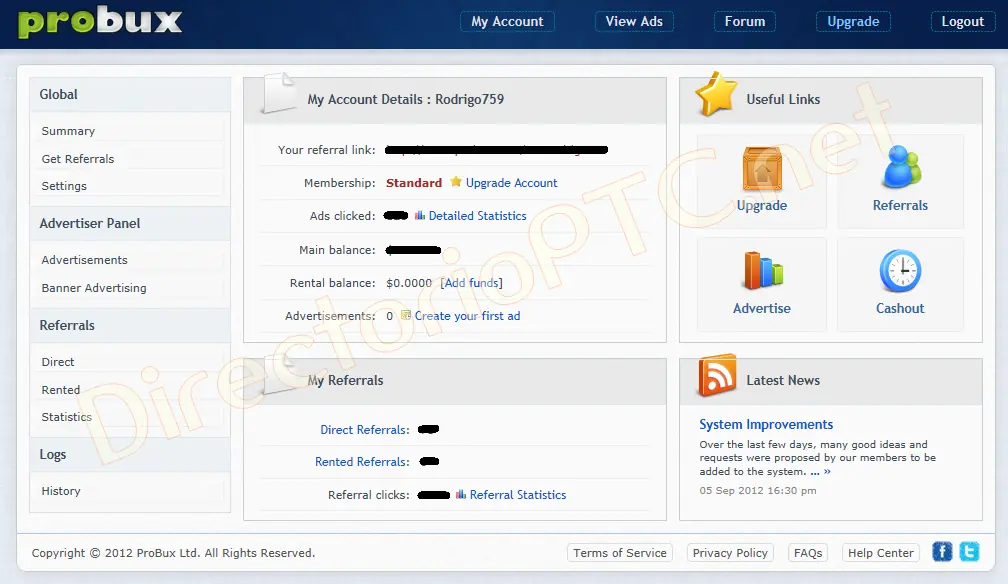The image size is (1008, 584).
Task: Open the Detailed Statistics link
Action: (478, 216)
